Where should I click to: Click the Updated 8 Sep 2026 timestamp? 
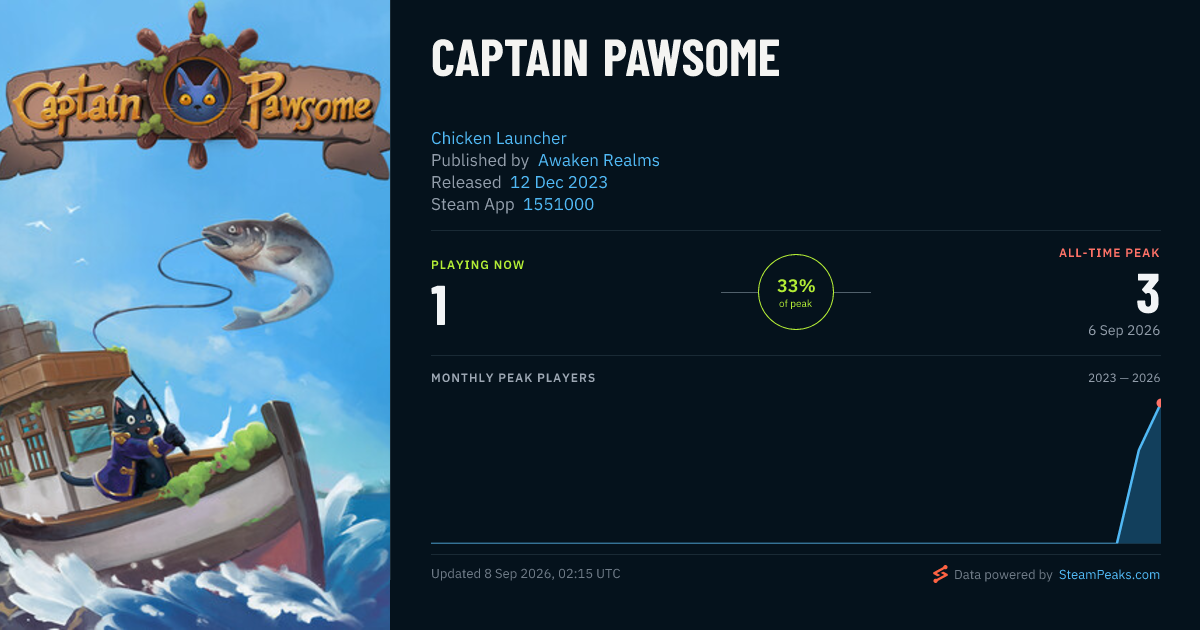[526, 574]
